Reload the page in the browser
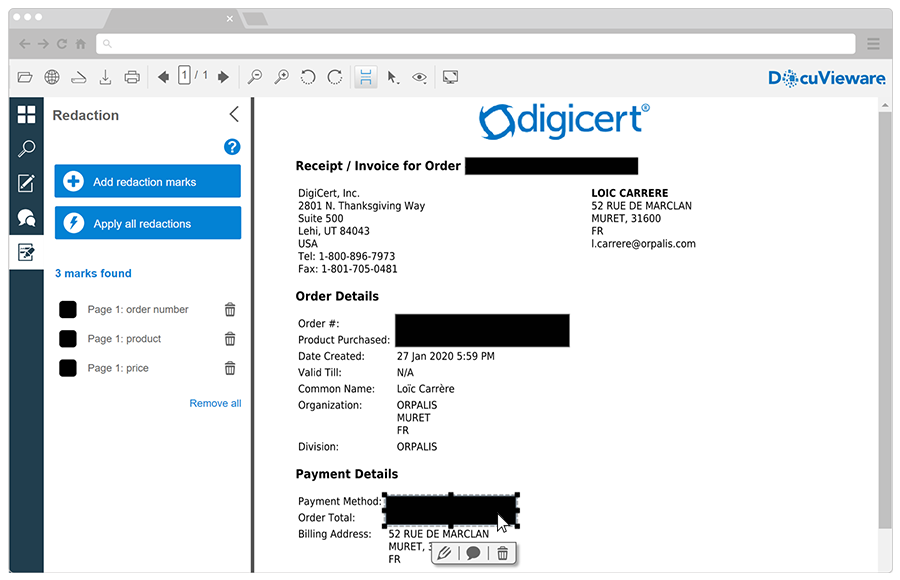The image size is (900, 580). [x=62, y=44]
